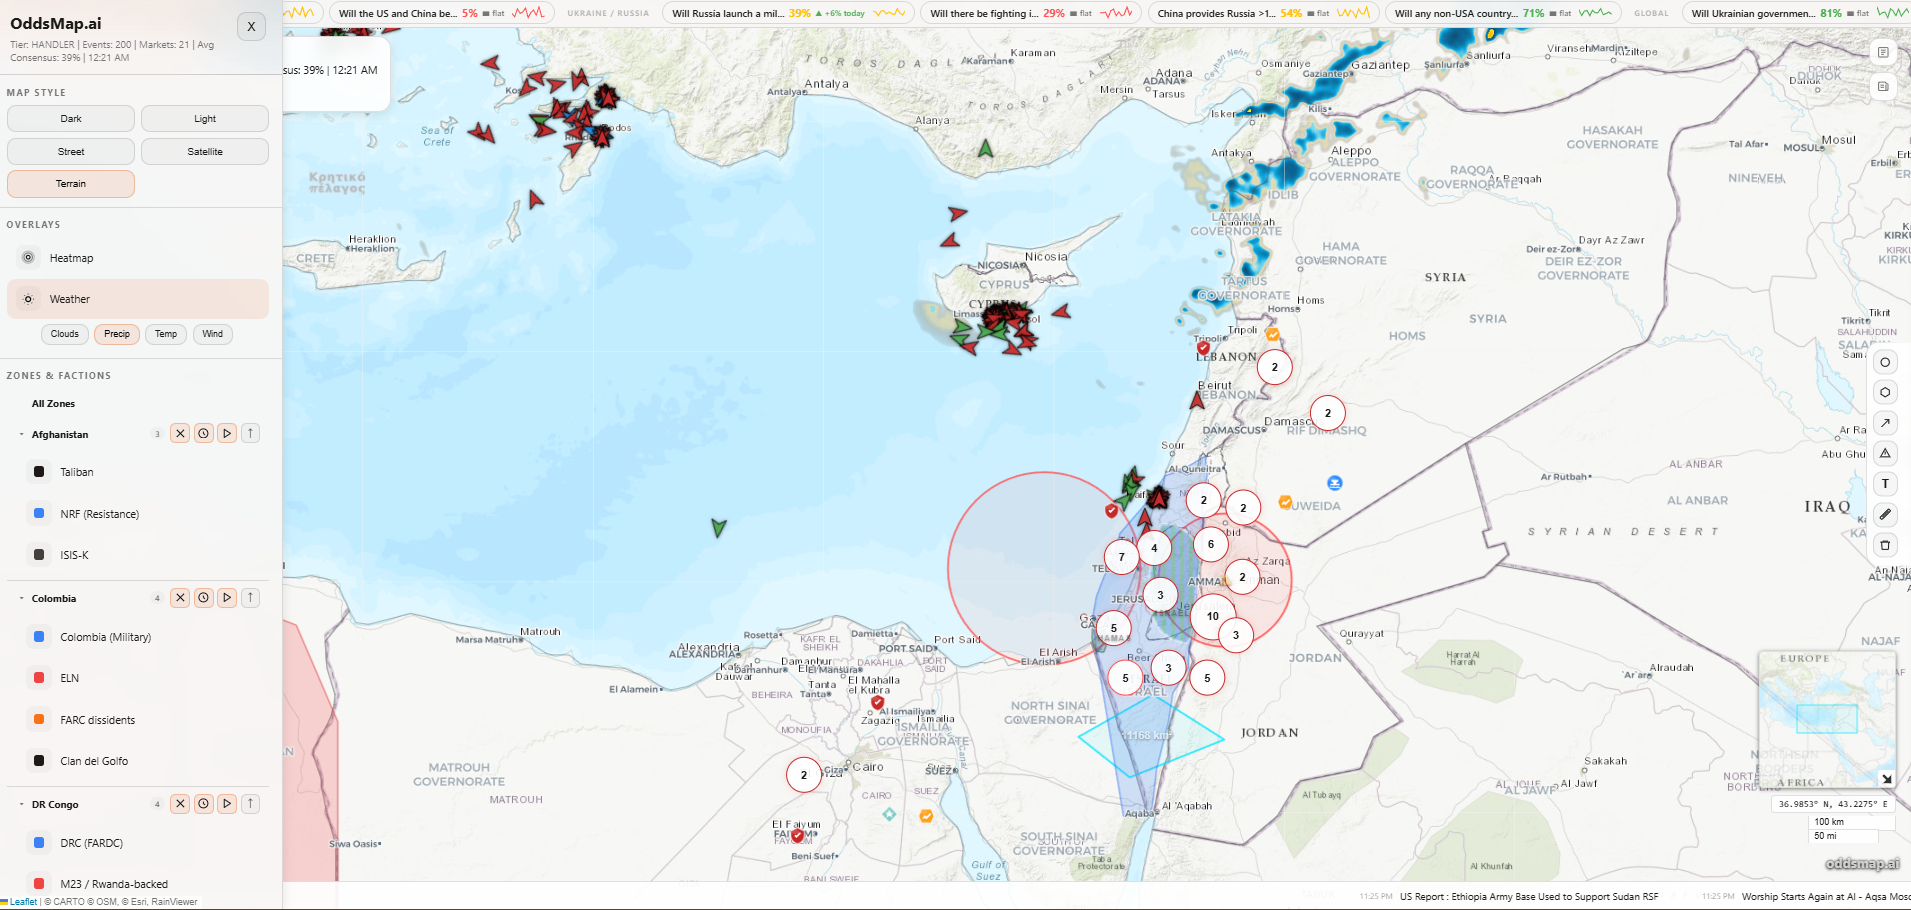Click the clock icon in Afghanistan row

click(204, 434)
